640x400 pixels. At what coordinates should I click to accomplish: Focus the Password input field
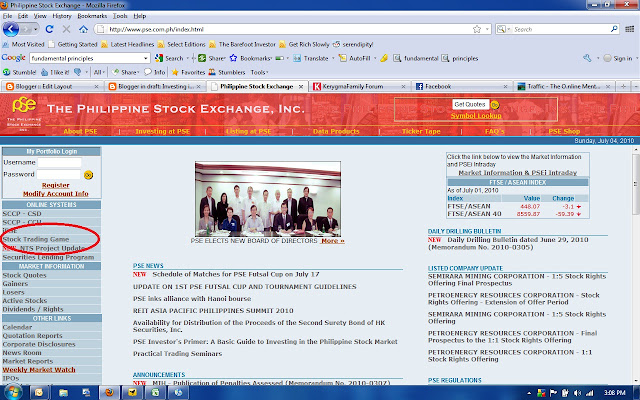click(x=59, y=175)
